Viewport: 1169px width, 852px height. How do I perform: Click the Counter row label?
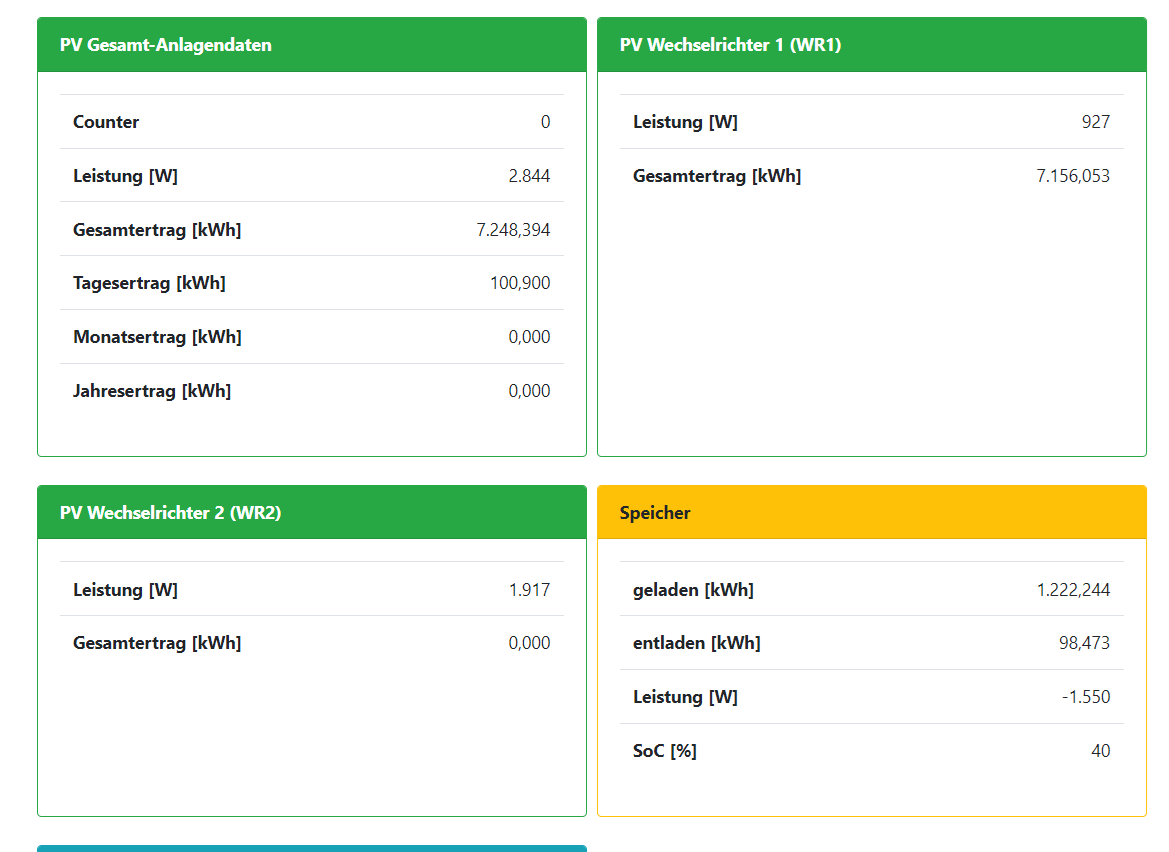[106, 122]
